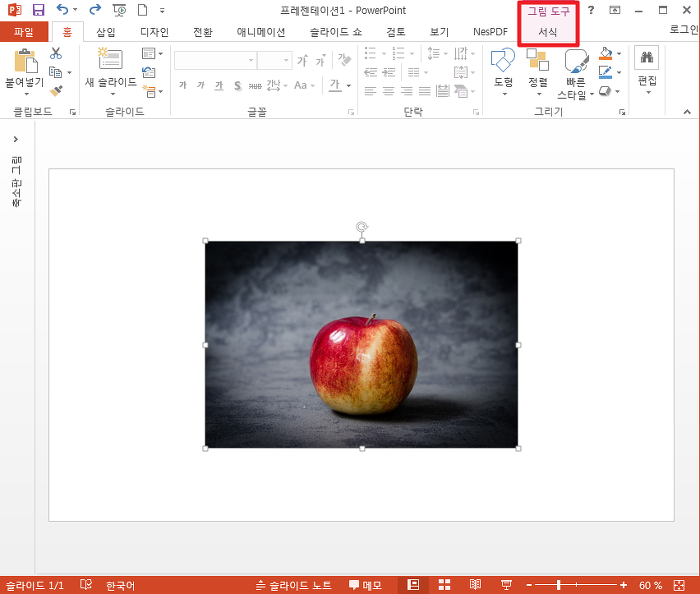Toggle strikethrough formatting

click(x=255, y=86)
